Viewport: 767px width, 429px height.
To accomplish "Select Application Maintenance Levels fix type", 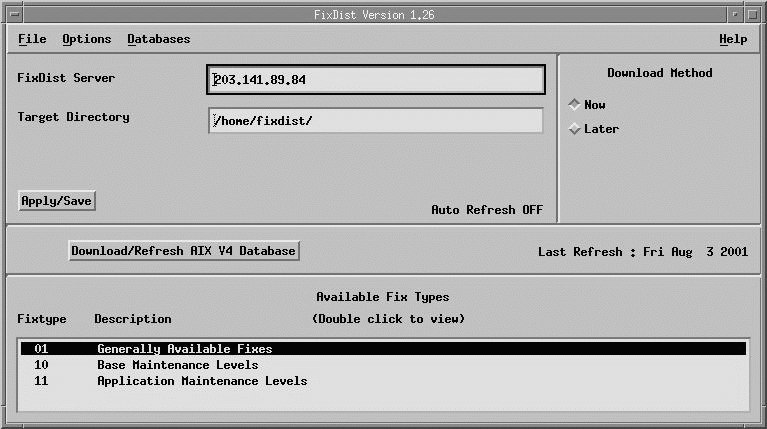I will click(201, 381).
